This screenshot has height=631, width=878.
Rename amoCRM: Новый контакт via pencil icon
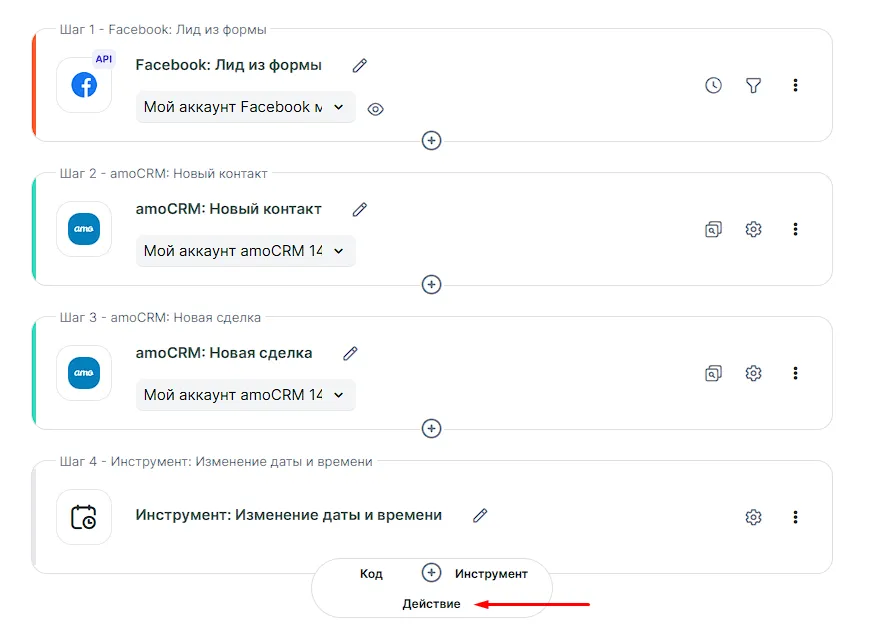[x=360, y=209]
